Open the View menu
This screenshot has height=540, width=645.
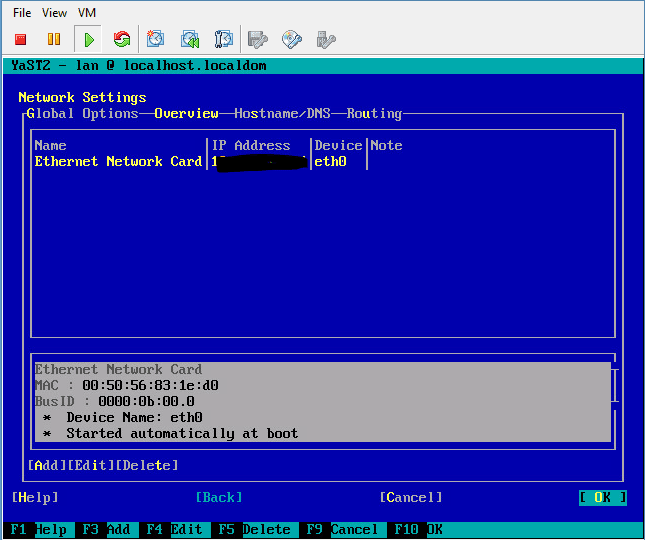click(x=54, y=13)
